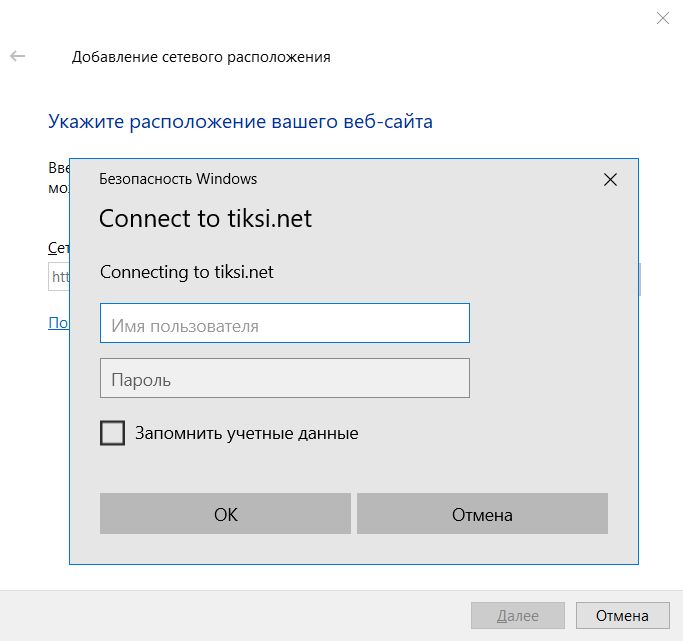Image resolution: width=683 pixels, height=641 pixels.
Task: Tick the Запомнить учетные данные checkbox
Action: (x=113, y=433)
